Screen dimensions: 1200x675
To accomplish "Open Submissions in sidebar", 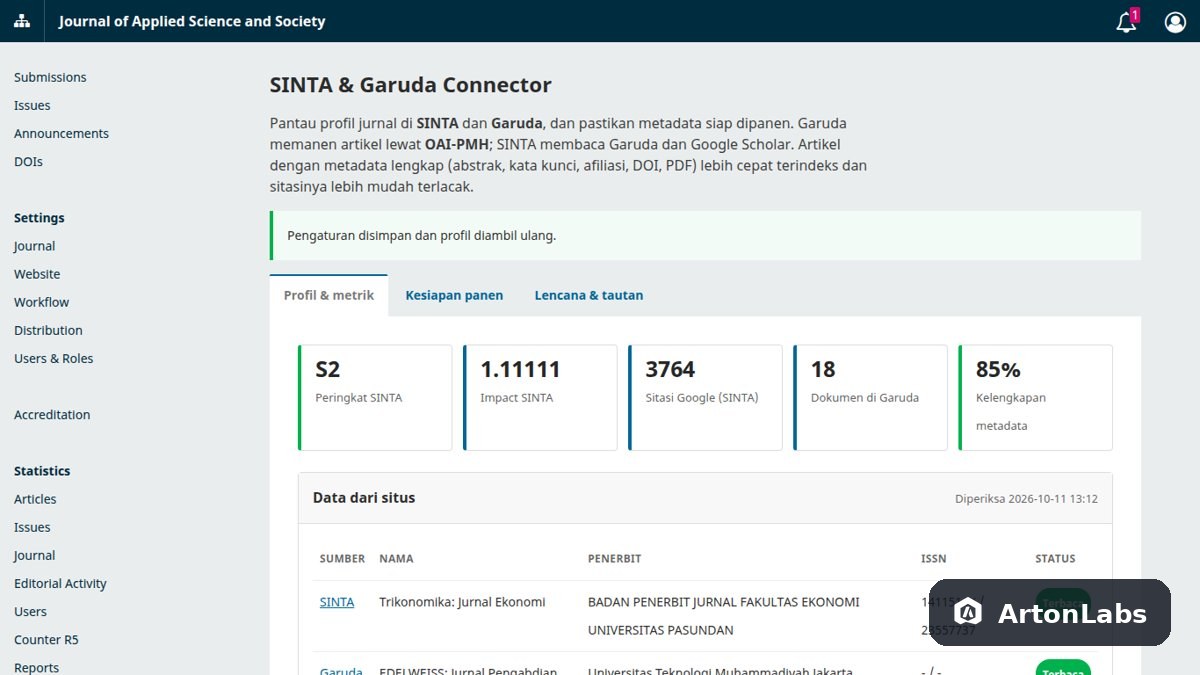I will pyautogui.click(x=50, y=77).
